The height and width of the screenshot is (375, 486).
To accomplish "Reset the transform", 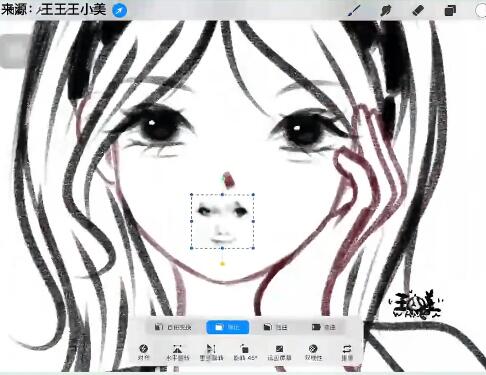I will tap(347, 352).
